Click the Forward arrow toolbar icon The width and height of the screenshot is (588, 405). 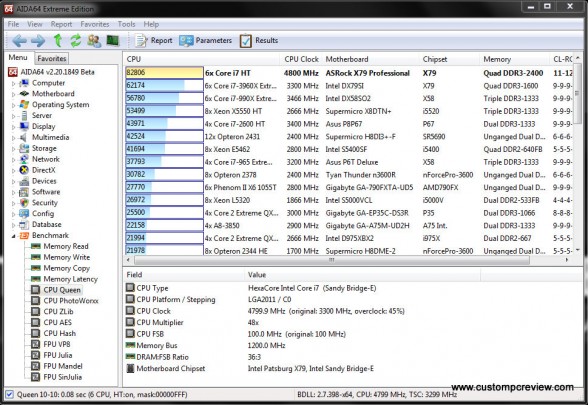click(x=38, y=40)
